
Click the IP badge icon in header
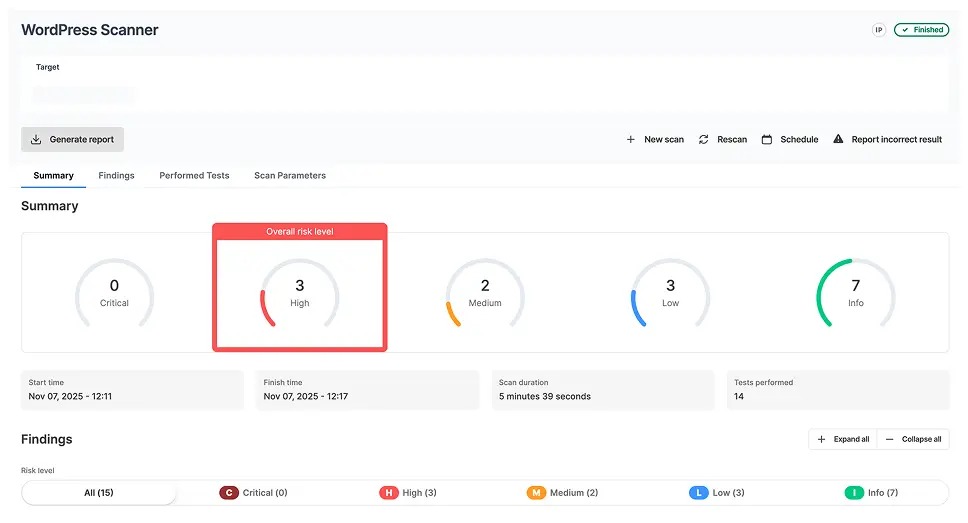pos(878,30)
